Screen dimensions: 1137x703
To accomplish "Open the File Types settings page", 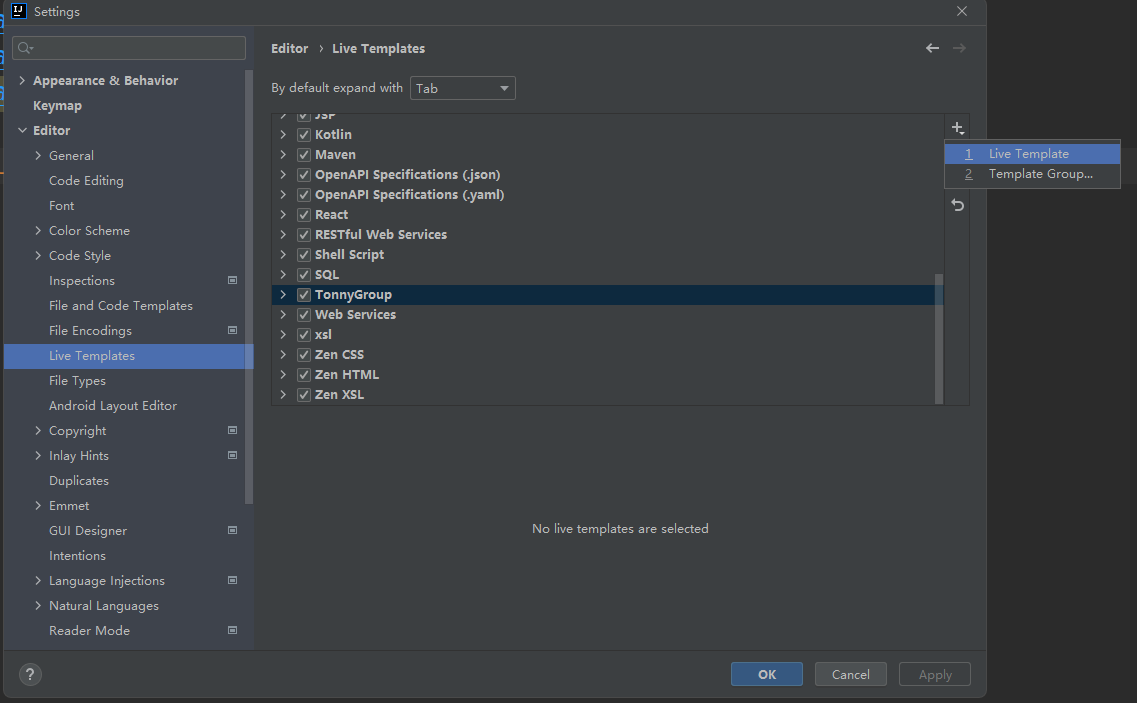I will click(x=78, y=381).
